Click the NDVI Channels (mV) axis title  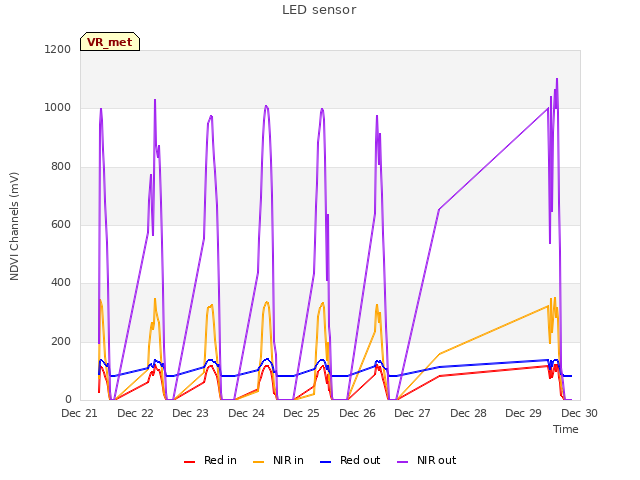coord(14,226)
